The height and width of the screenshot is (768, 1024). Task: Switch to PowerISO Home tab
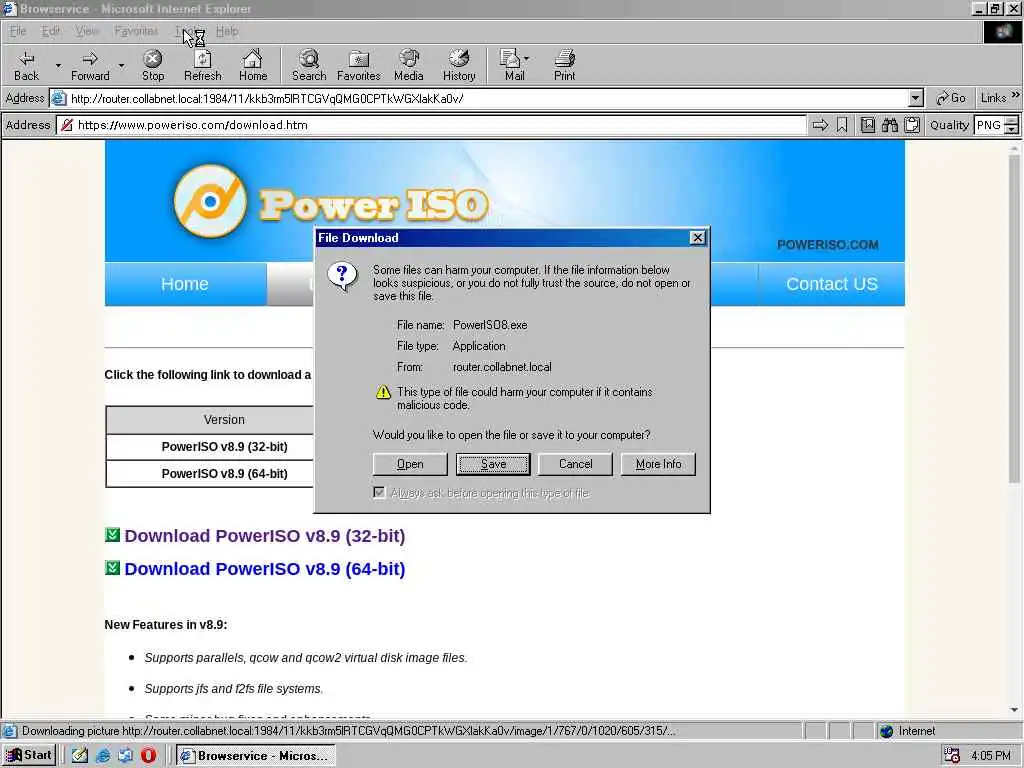tap(185, 284)
